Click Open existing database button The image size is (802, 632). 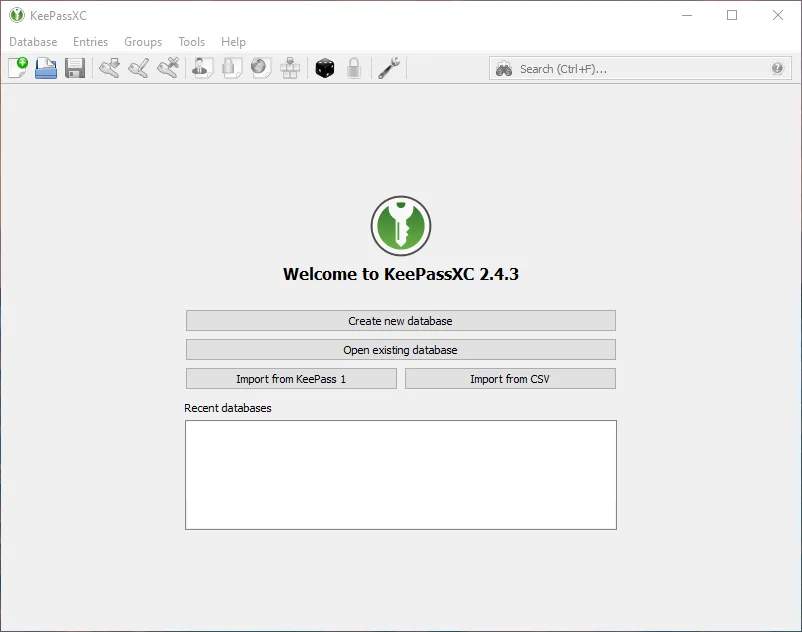point(400,350)
